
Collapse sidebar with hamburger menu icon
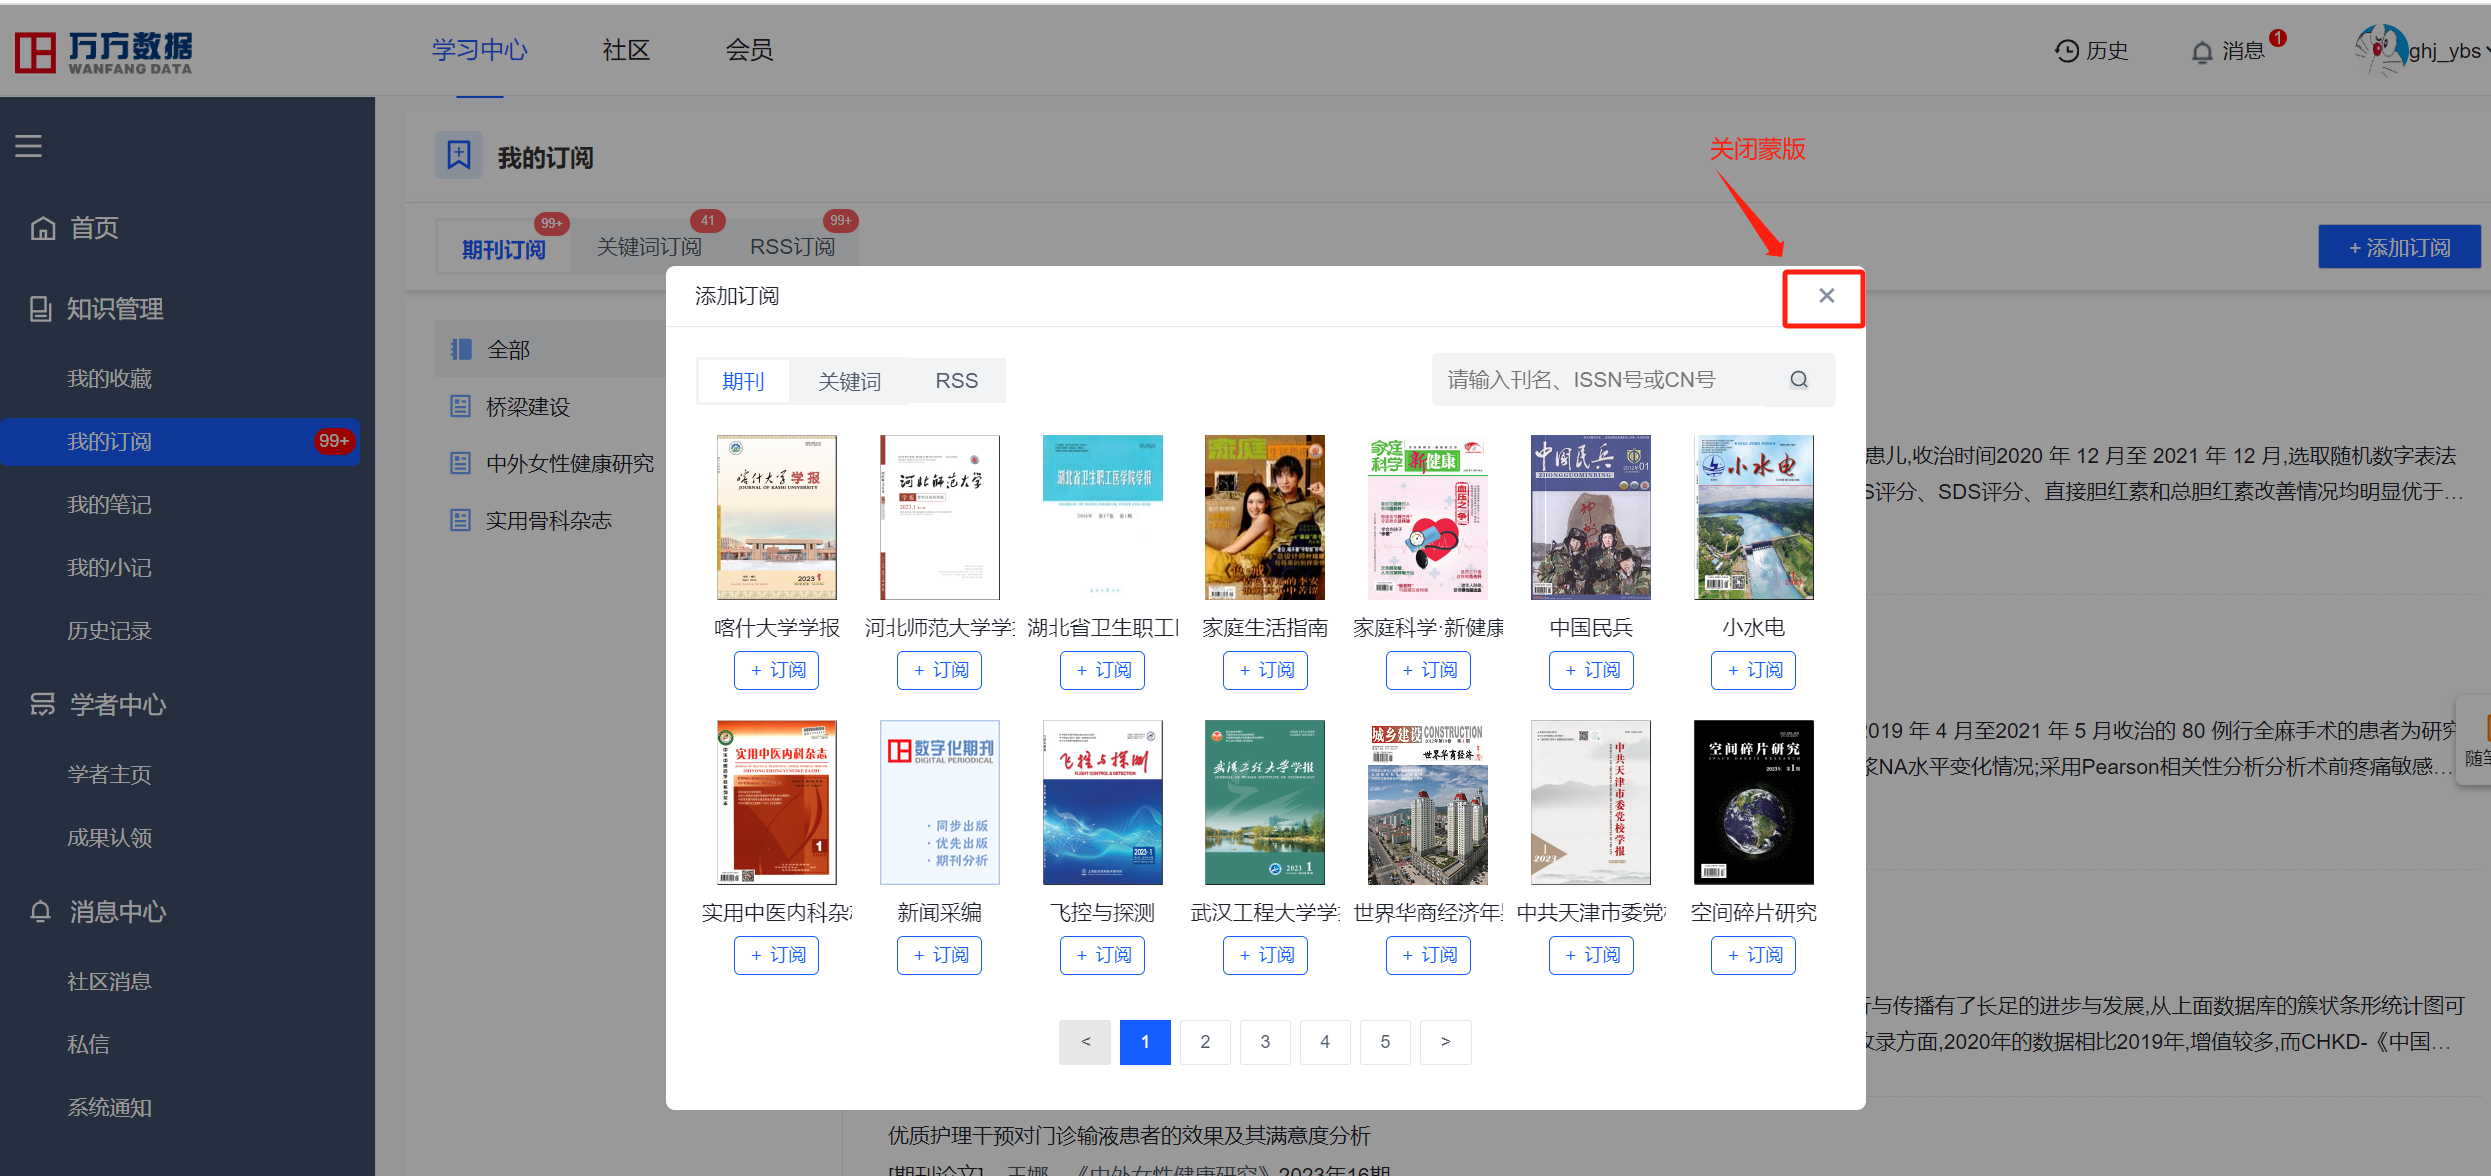(28, 146)
